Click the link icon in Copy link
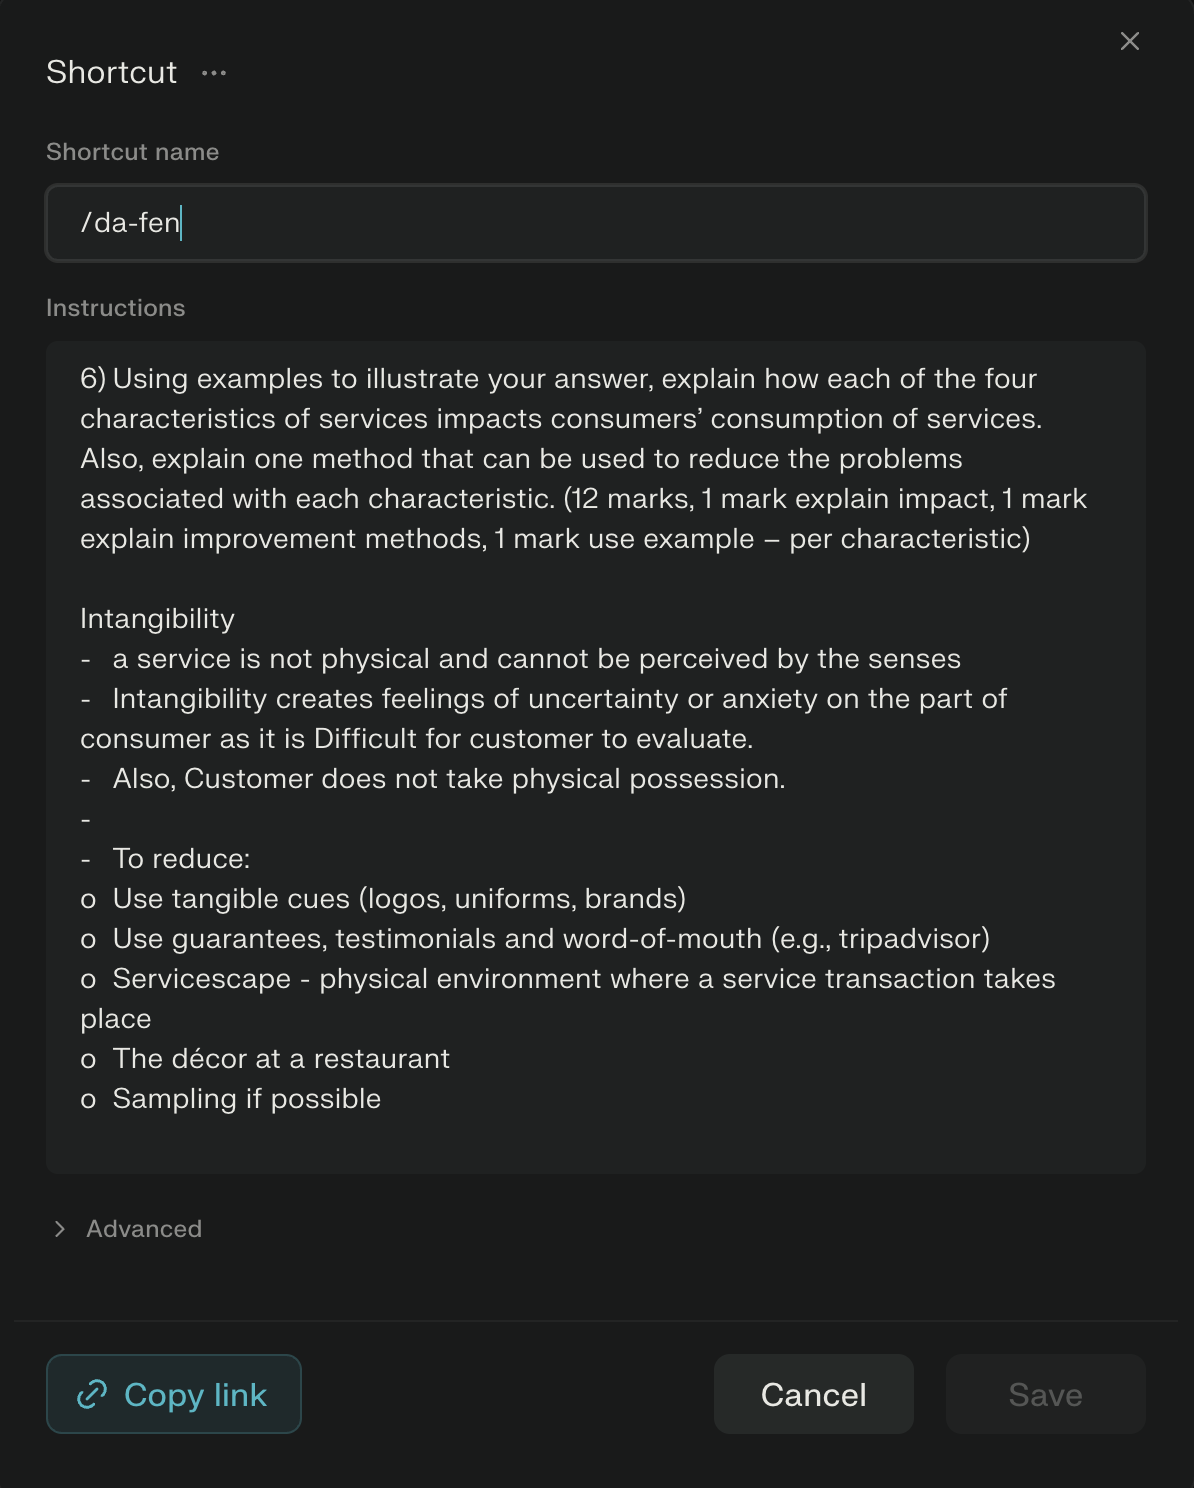The height and width of the screenshot is (1488, 1194). (x=92, y=1394)
